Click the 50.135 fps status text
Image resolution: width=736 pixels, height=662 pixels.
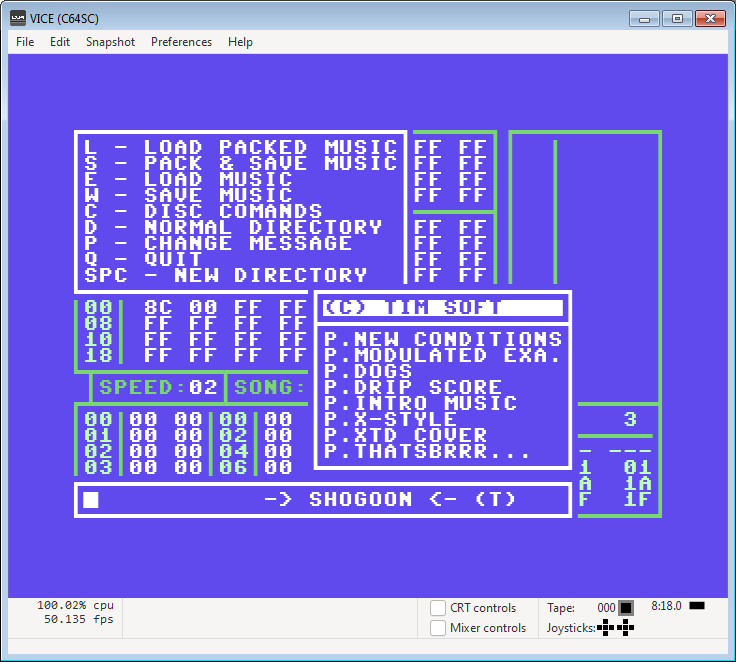(x=78, y=619)
